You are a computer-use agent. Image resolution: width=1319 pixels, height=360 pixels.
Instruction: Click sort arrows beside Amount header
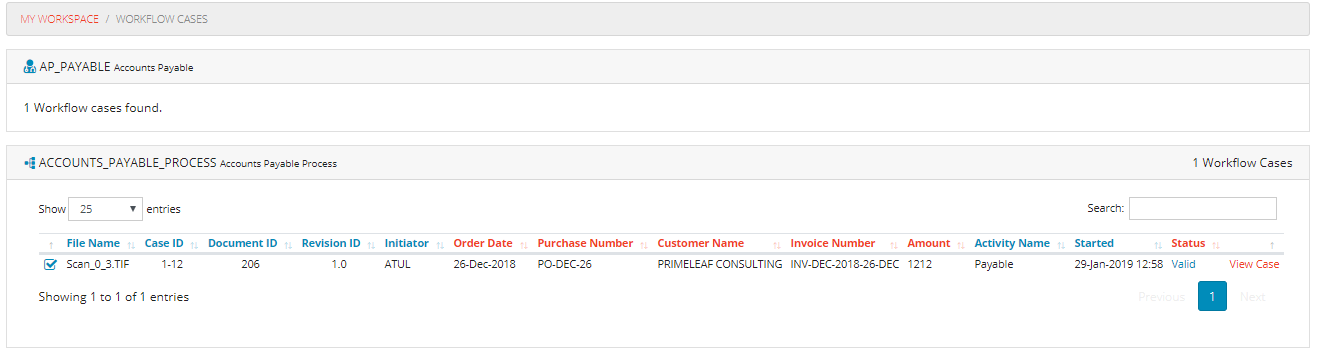point(961,244)
